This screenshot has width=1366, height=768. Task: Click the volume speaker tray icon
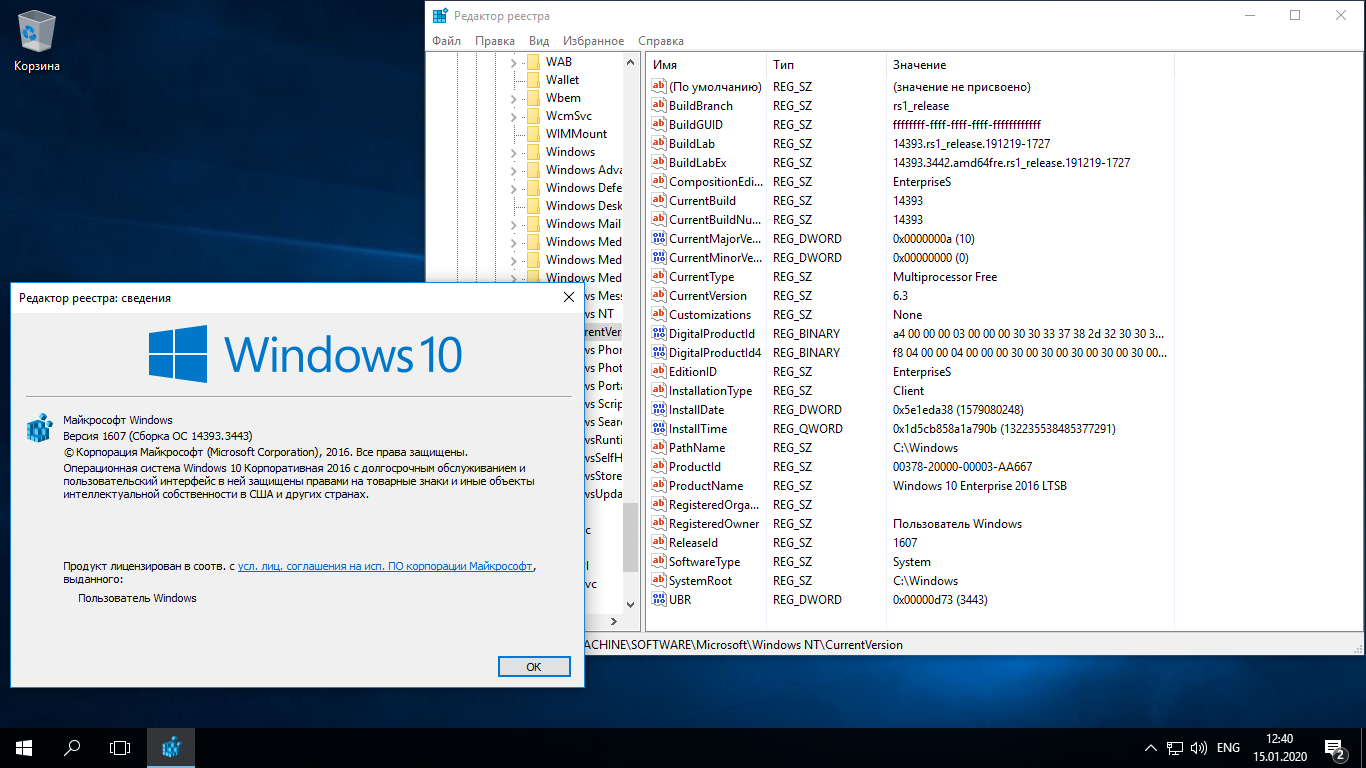click(1198, 747)
